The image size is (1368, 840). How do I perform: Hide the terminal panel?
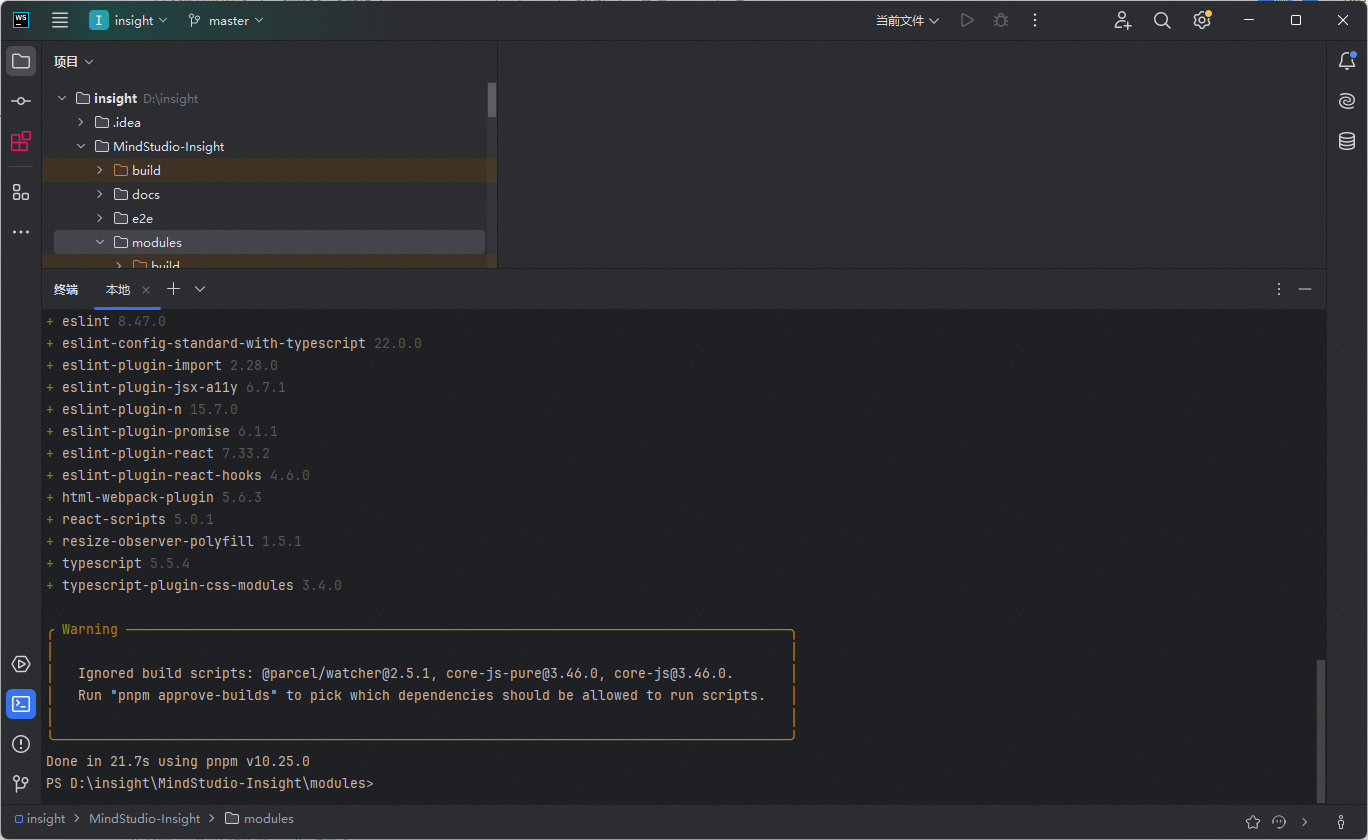(1305, 289)
